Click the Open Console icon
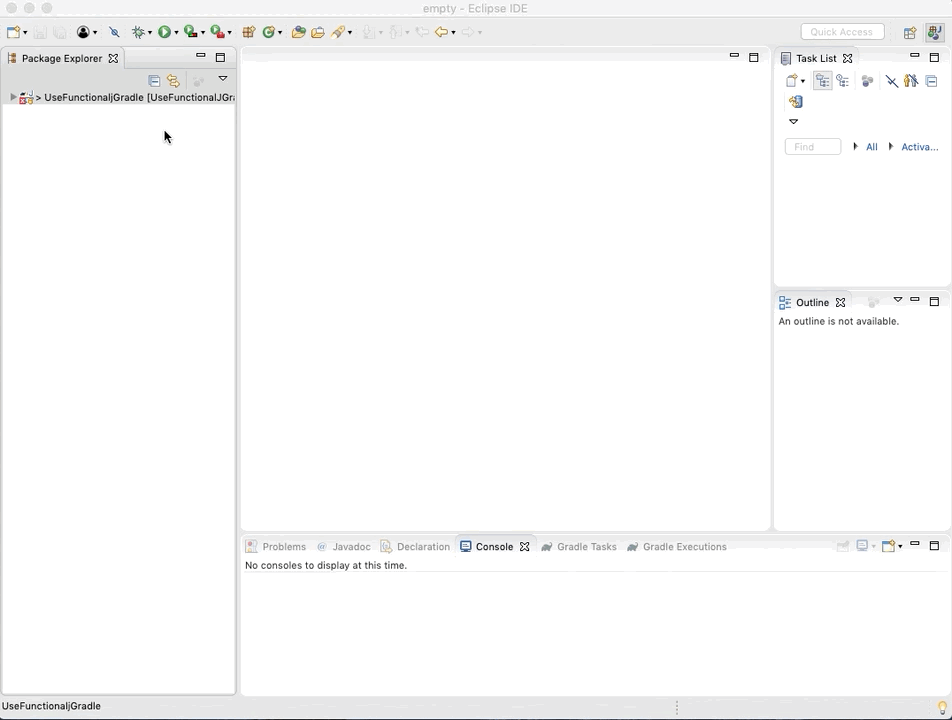The image size is (952, 720). click(x=888, y=546)
